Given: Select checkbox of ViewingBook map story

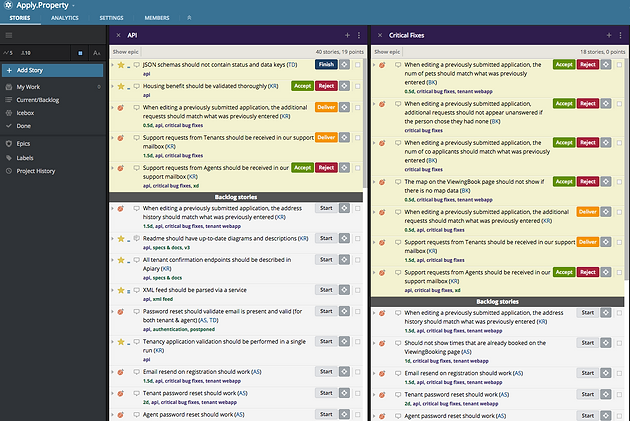Looking at the screenshot, I should 619,182.
